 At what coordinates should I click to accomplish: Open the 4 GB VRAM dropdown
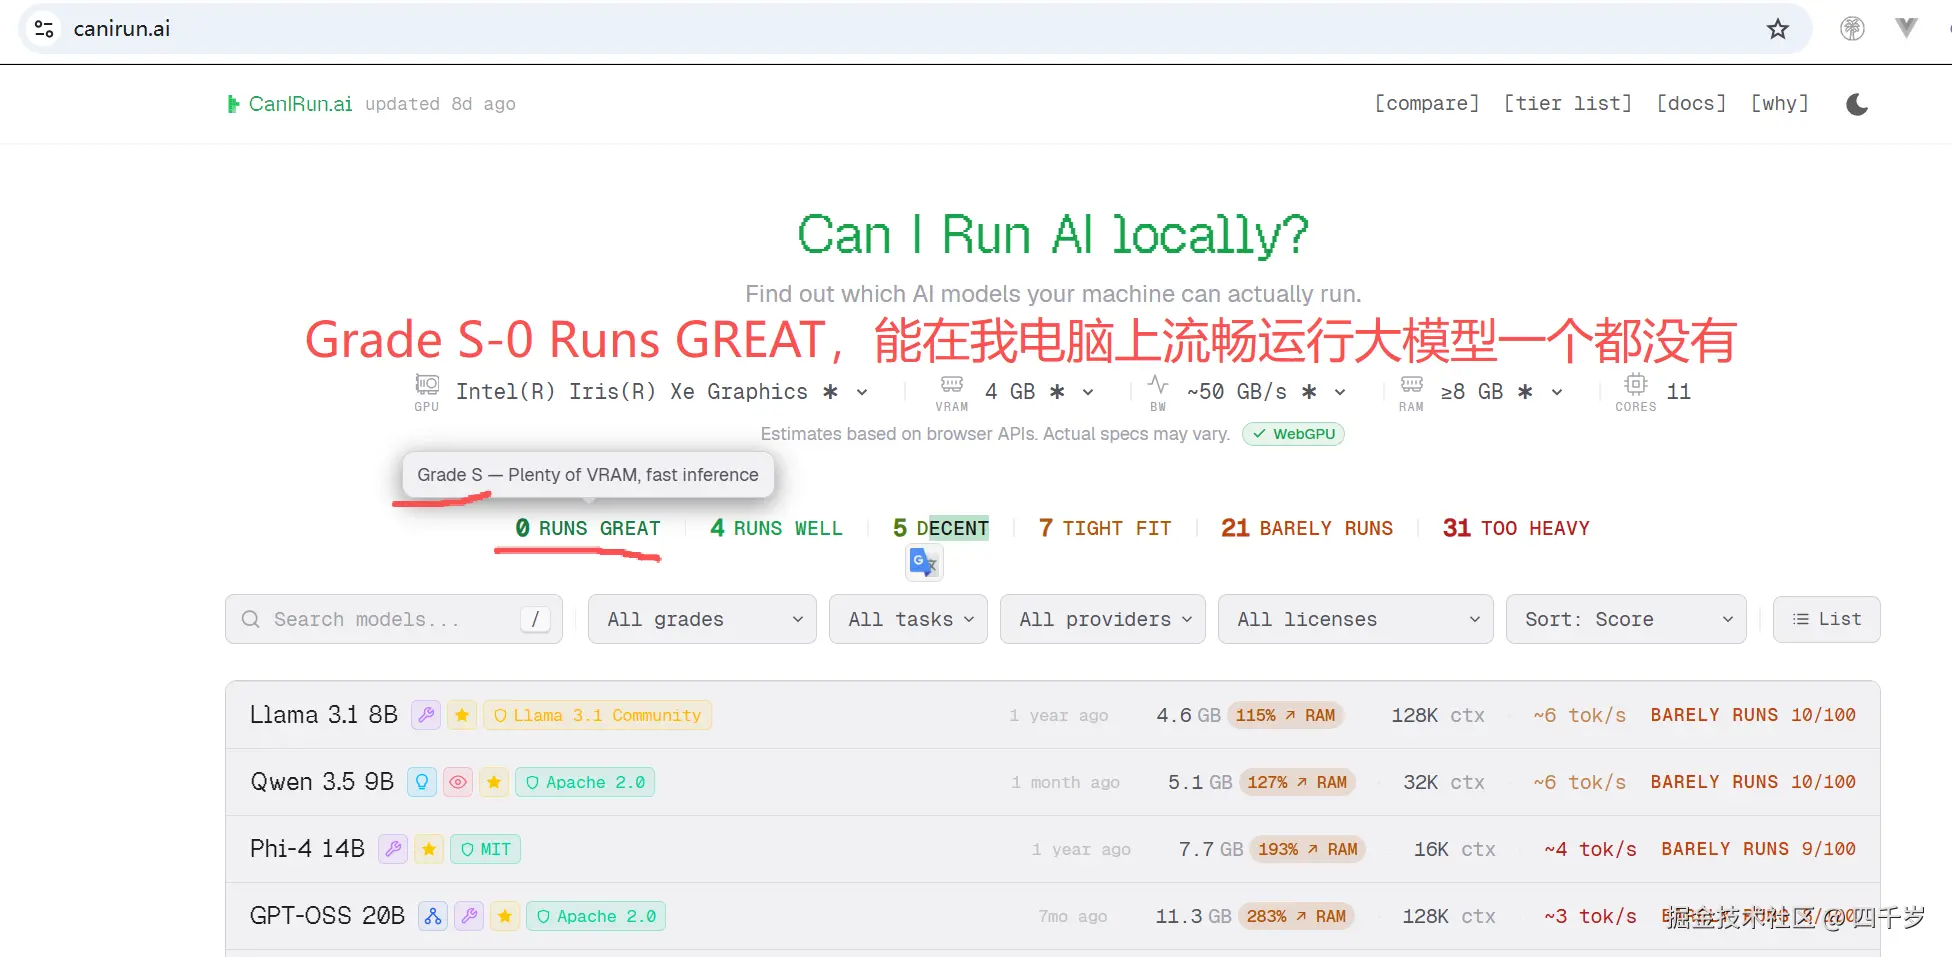(x=1039, y=392)
